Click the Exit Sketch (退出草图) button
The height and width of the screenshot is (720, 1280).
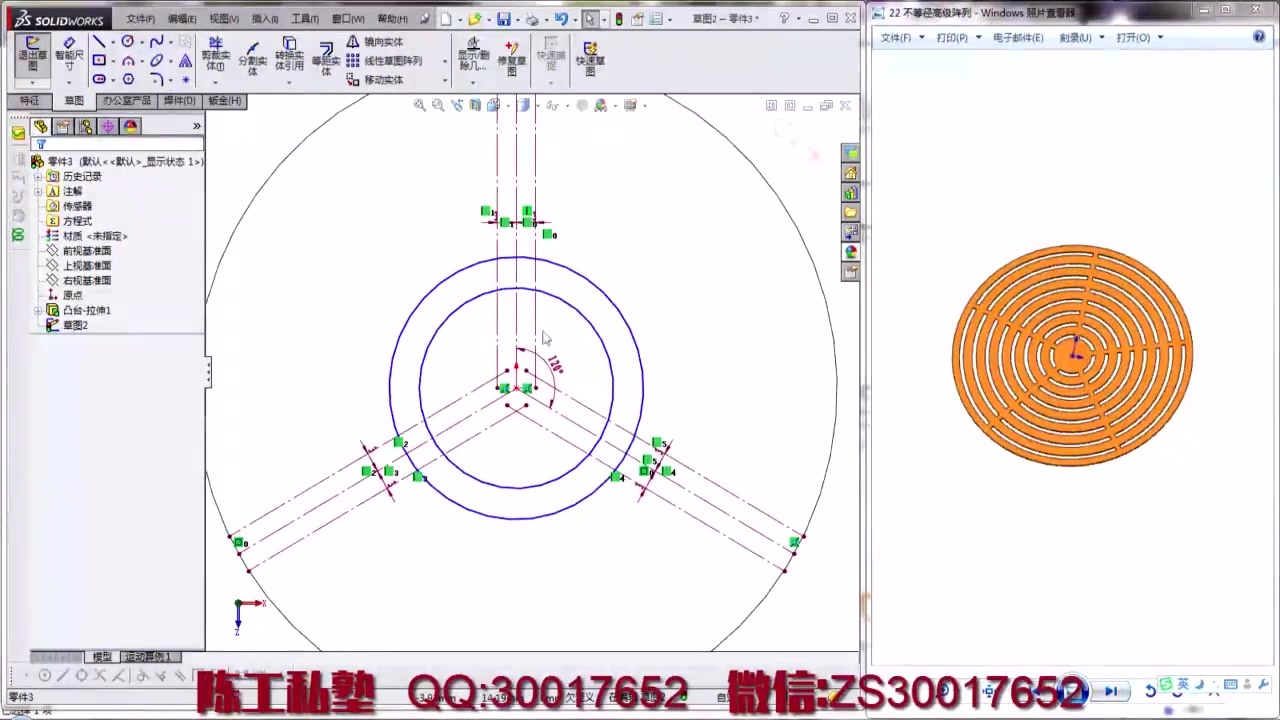(x=32, y=54)
